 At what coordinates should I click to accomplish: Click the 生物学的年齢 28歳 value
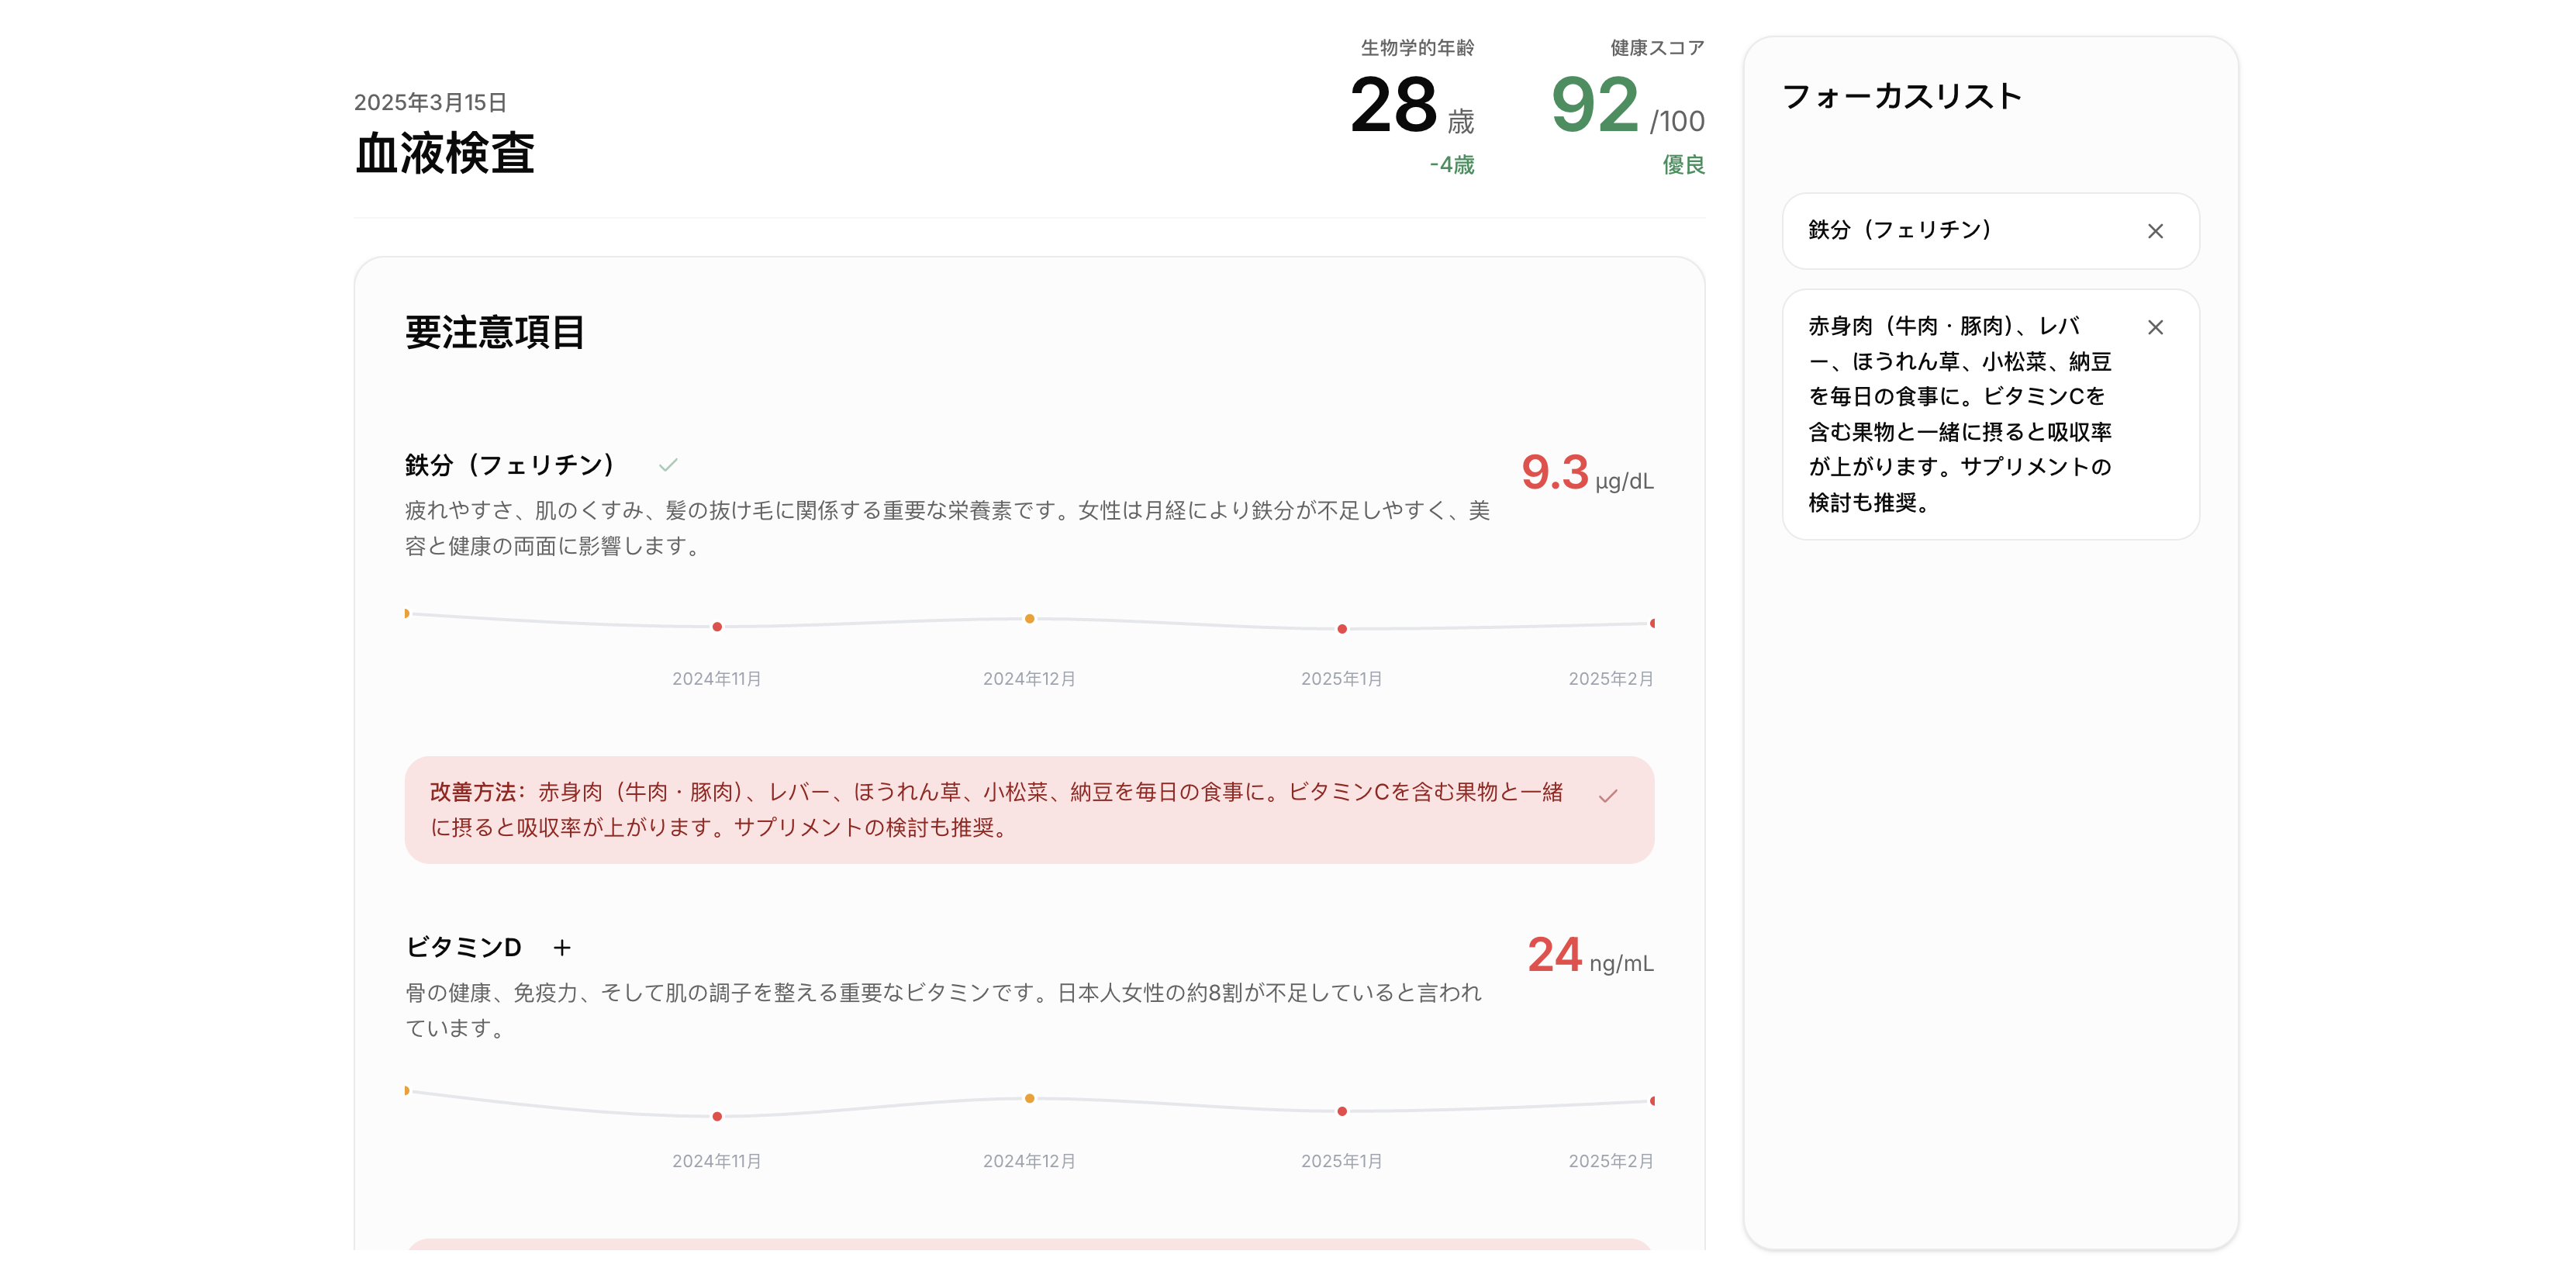pyautogui.click(x=1394, y=106)
